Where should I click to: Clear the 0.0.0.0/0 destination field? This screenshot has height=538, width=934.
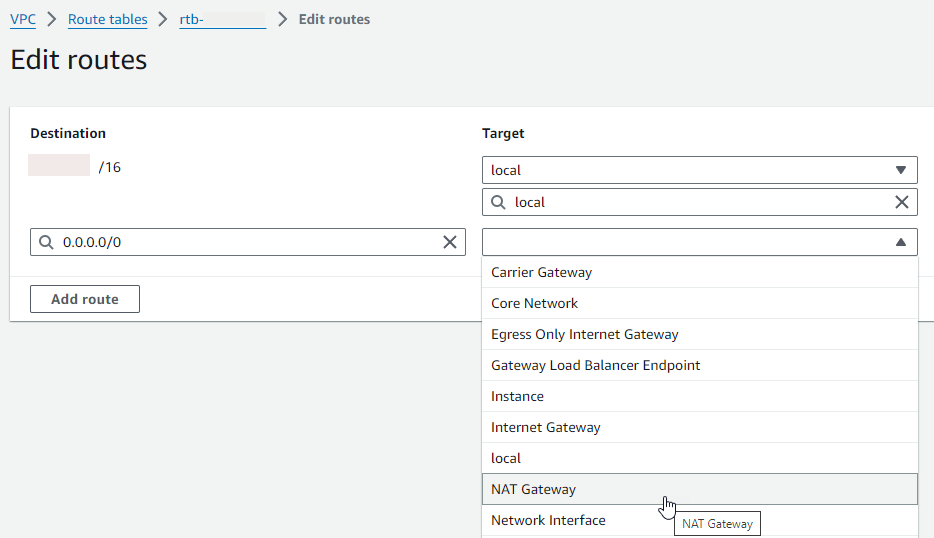tap(450, 242)
